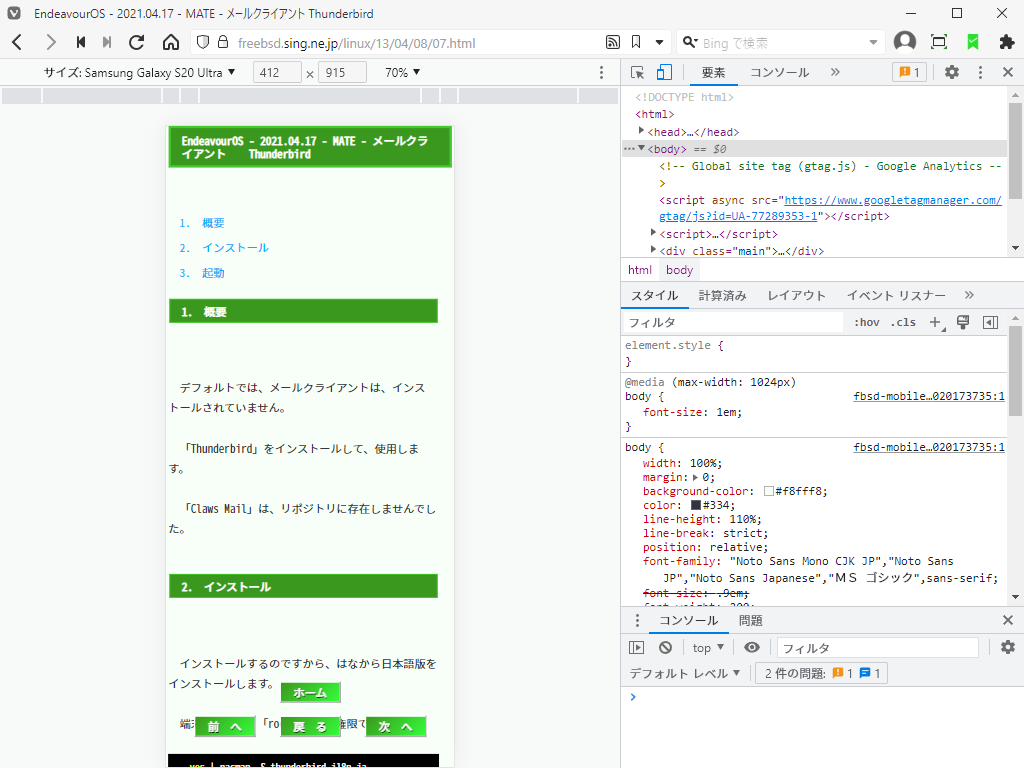Screen dimensions: 1024x768
Task: Add a new style rule
Action: (936, 322)
